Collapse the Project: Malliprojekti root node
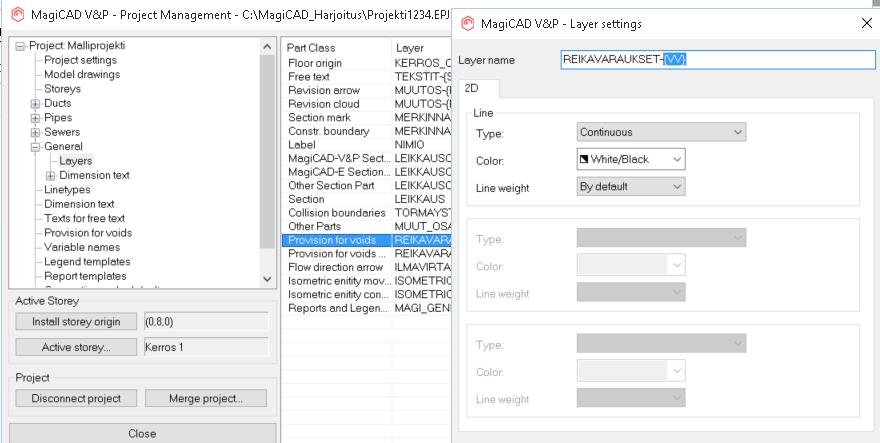Image resolution: width=880 pixels, height=443 pixels. pyautogui.click(x=20, y=46)
